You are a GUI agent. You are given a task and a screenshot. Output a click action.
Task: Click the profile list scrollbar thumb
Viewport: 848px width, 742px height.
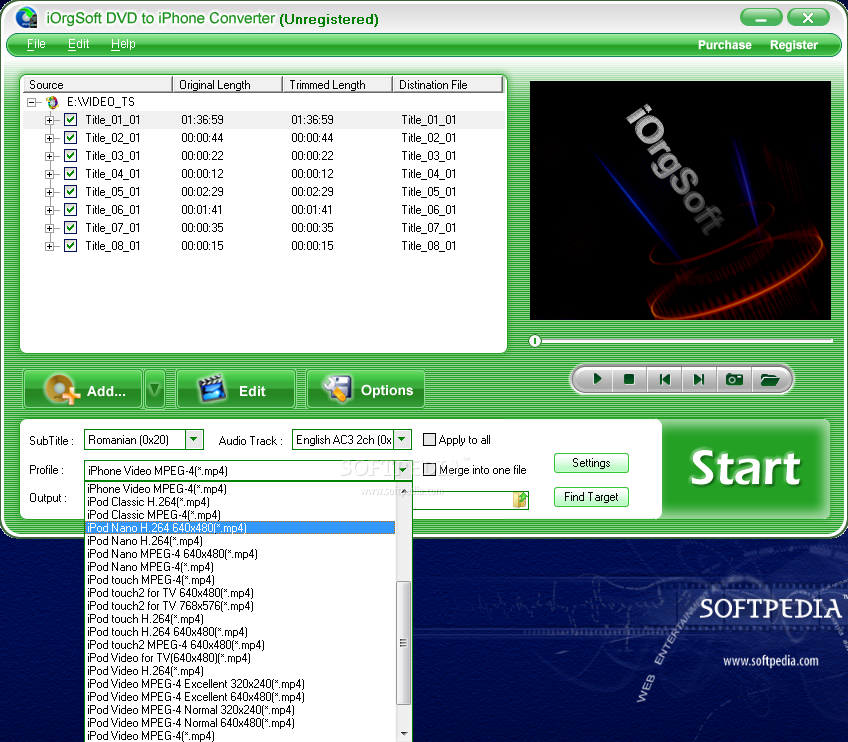(403, 643)
